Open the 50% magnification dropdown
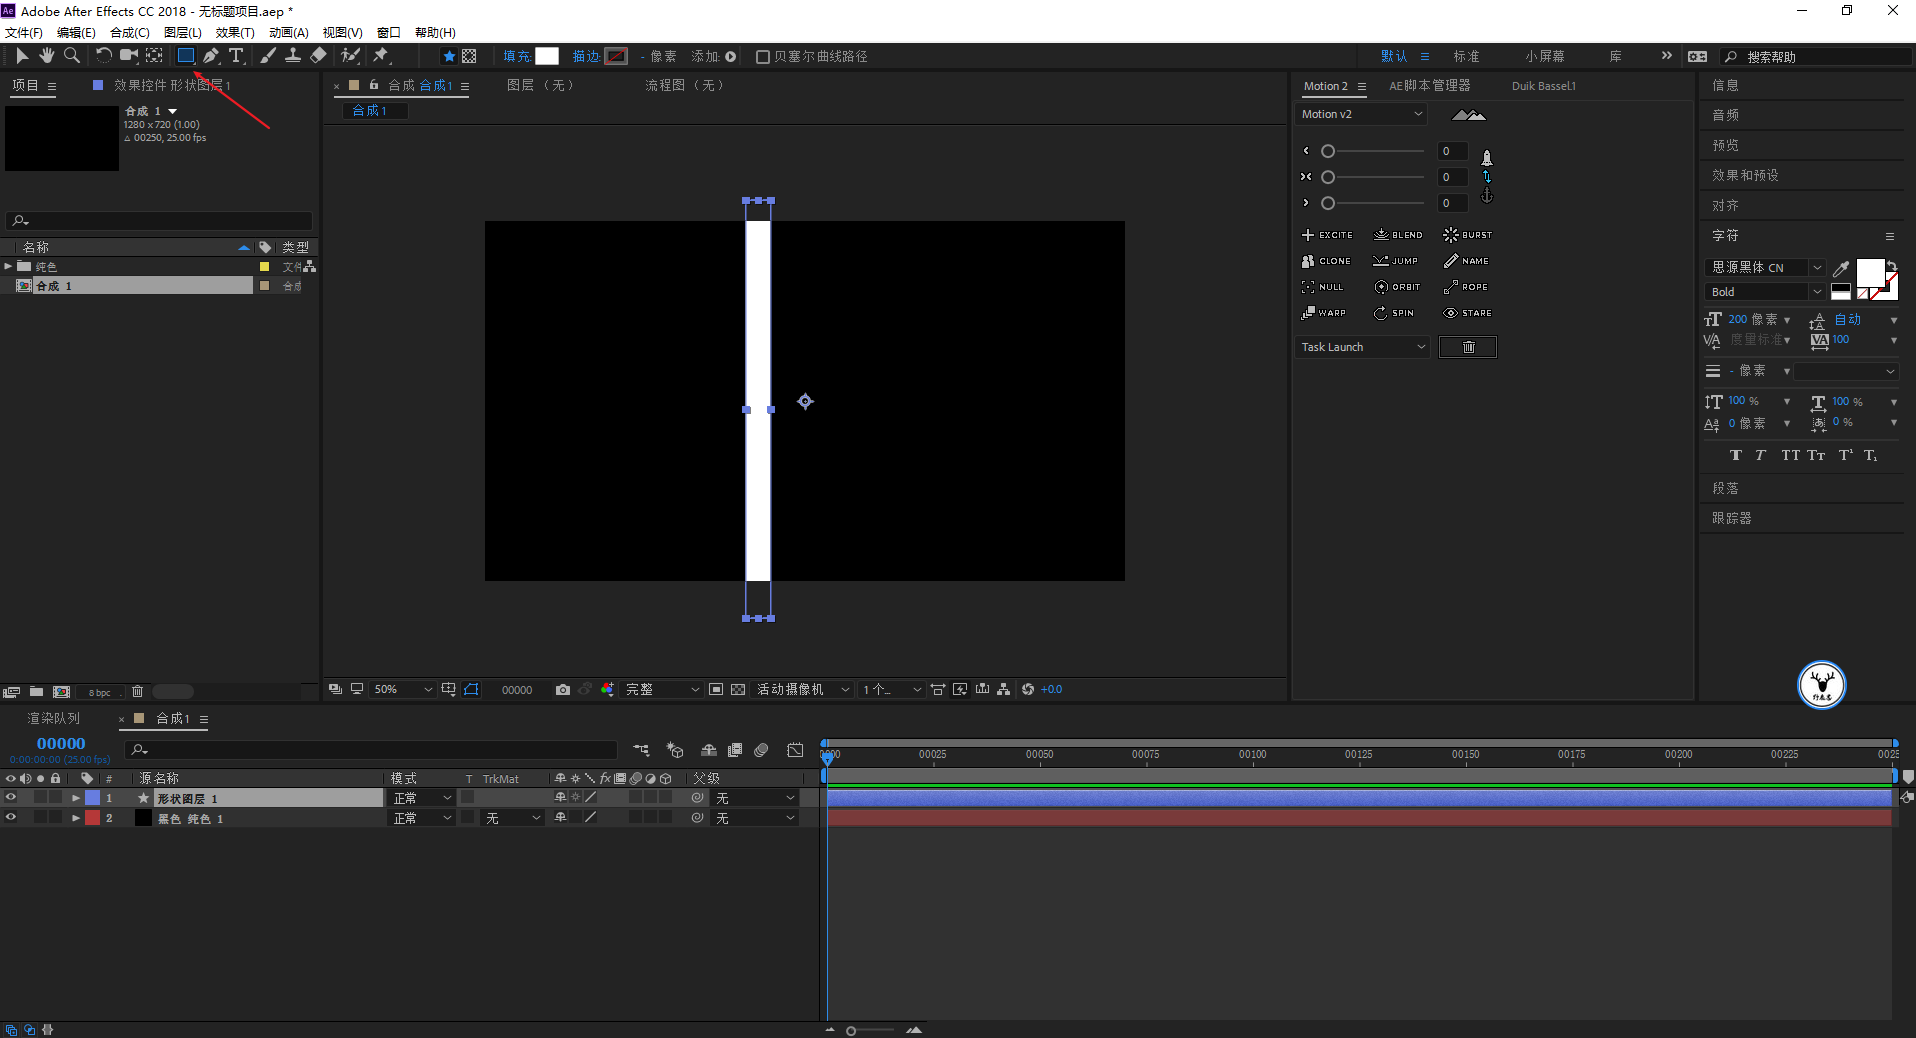Screen dimensions: 1916x1038 tap(402, 690)
